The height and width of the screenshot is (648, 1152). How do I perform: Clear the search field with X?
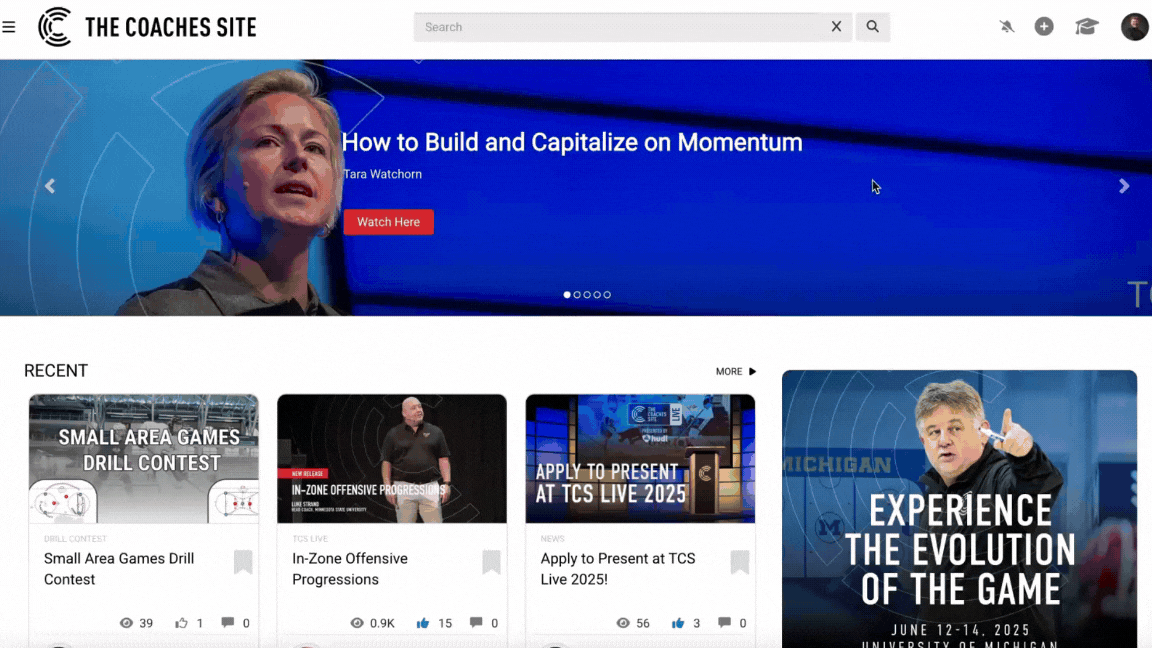836,27
